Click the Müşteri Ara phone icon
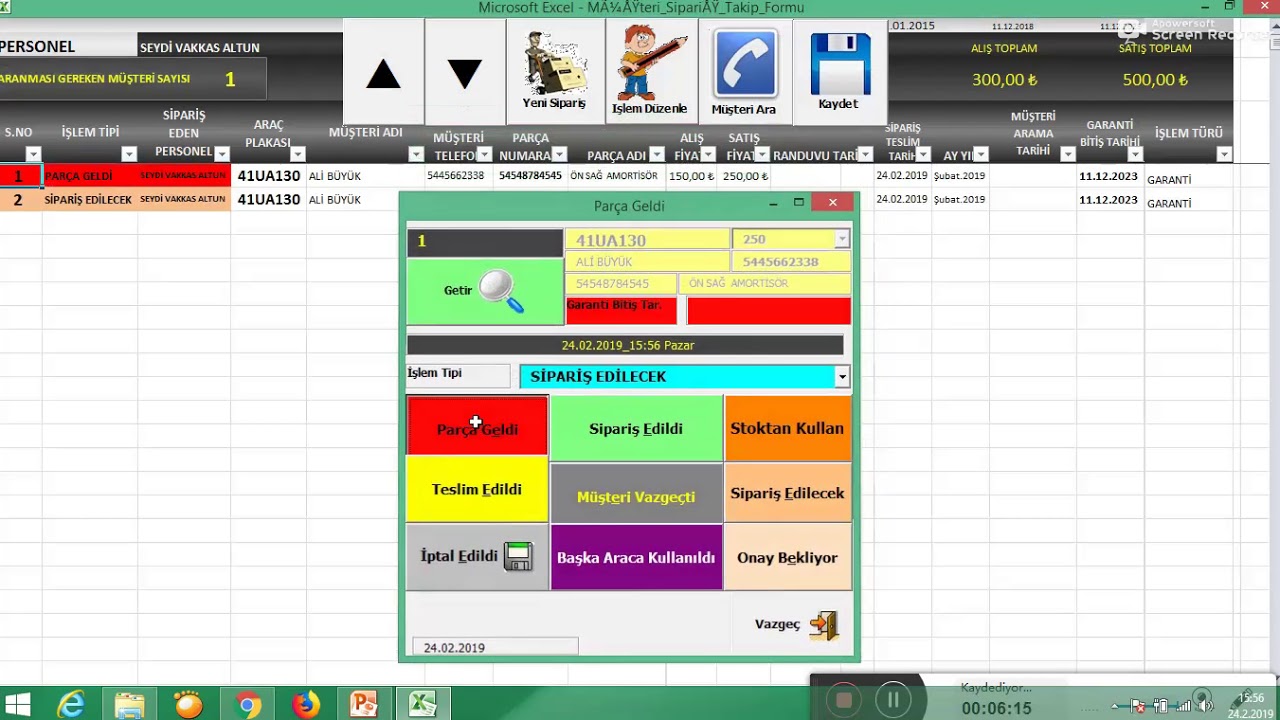1280x720 pixels. click(744, 71)
